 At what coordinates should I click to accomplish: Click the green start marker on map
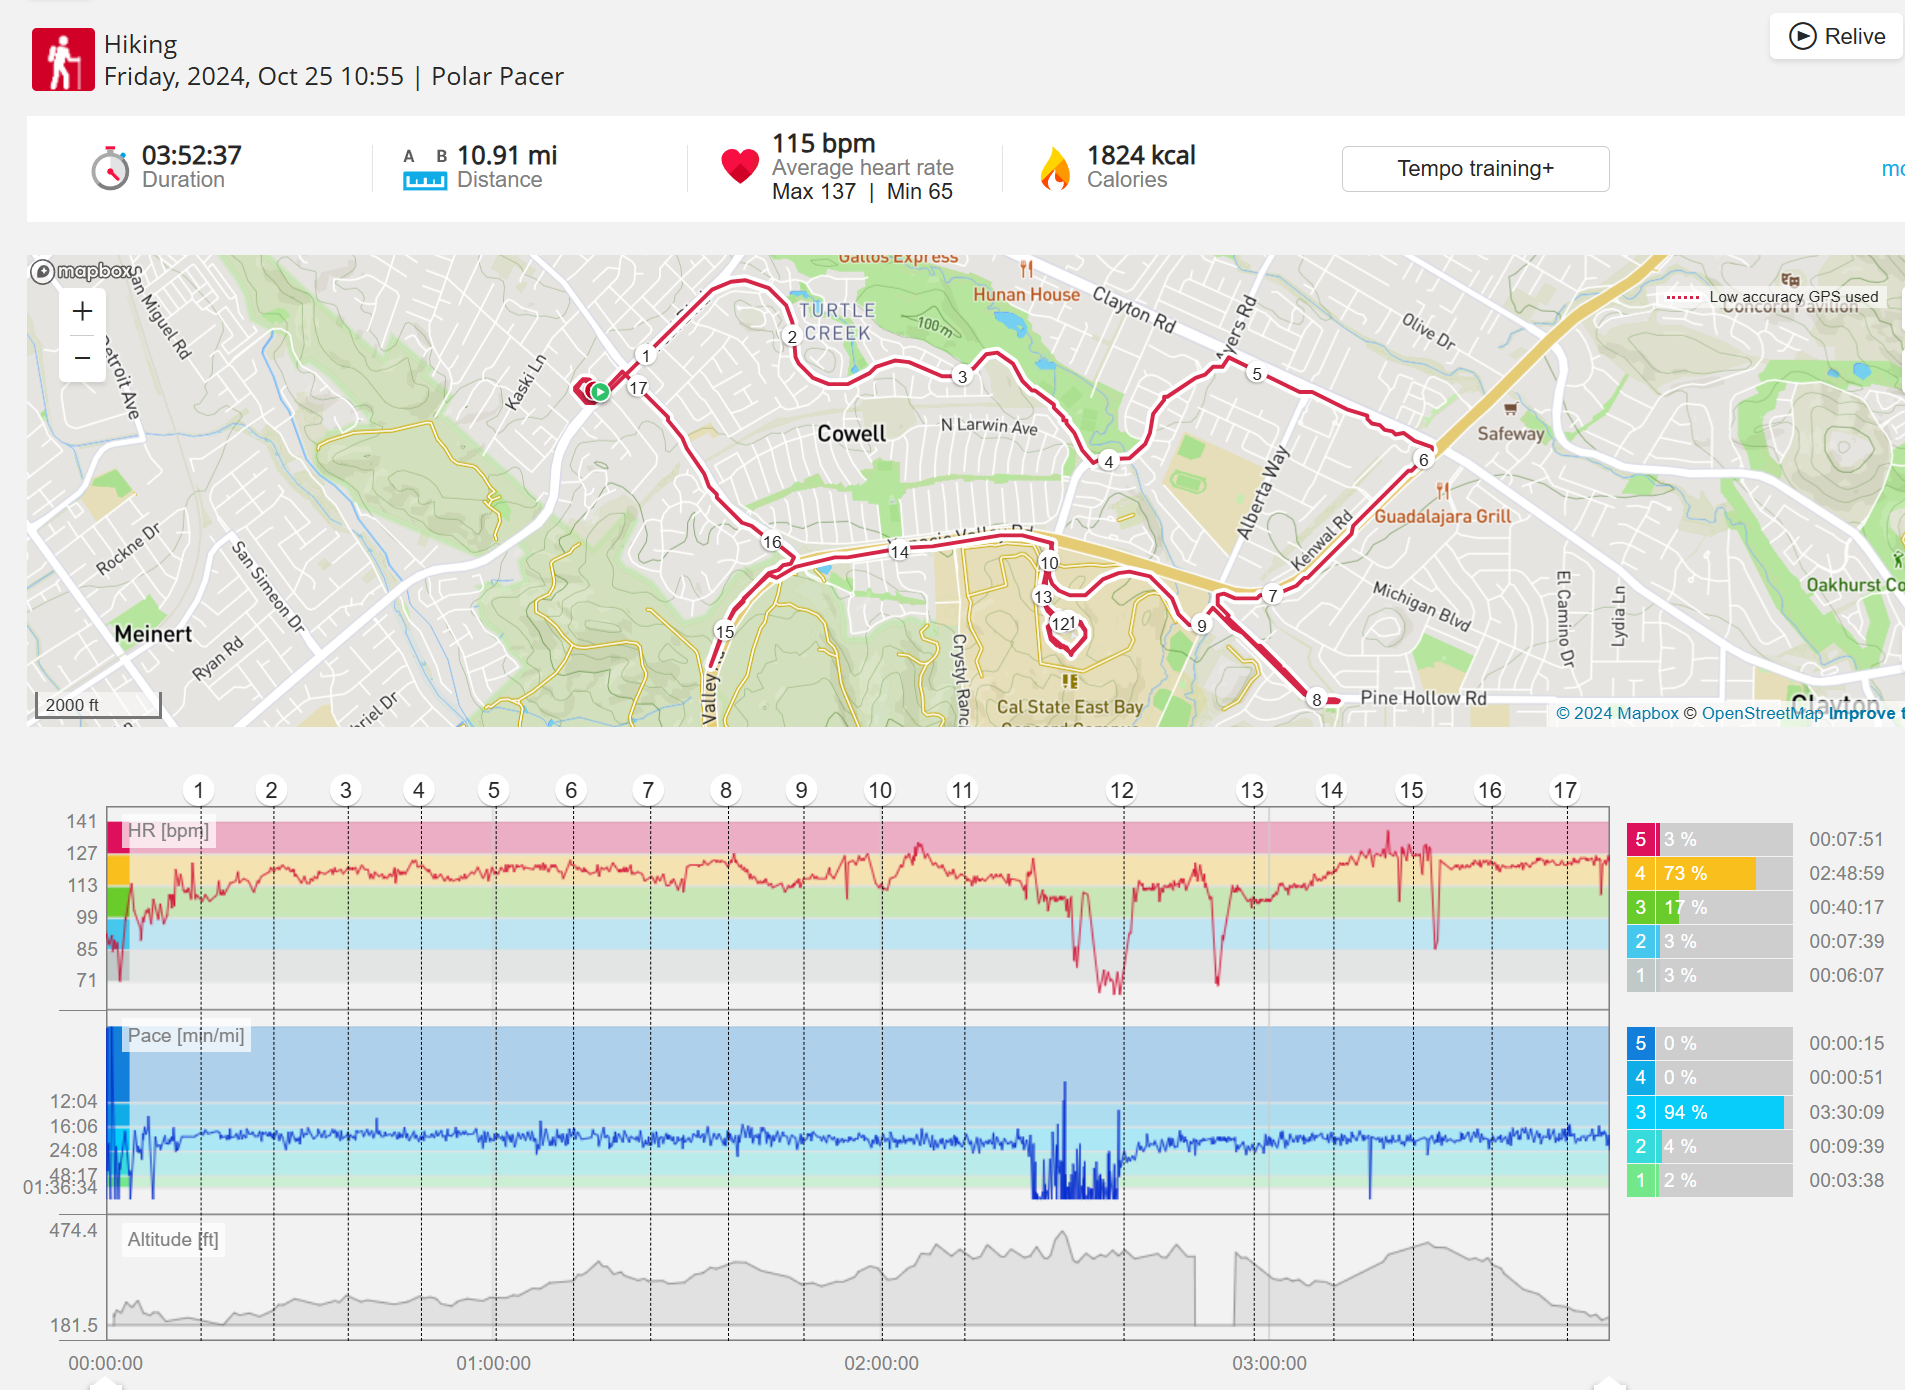click(599, 392)
